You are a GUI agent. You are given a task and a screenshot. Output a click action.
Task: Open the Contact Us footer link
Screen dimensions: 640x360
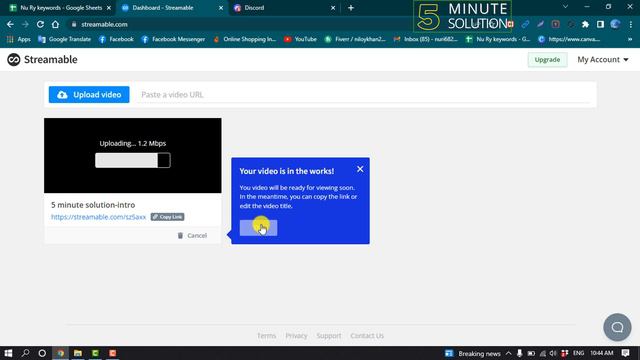tap(367, 336)
